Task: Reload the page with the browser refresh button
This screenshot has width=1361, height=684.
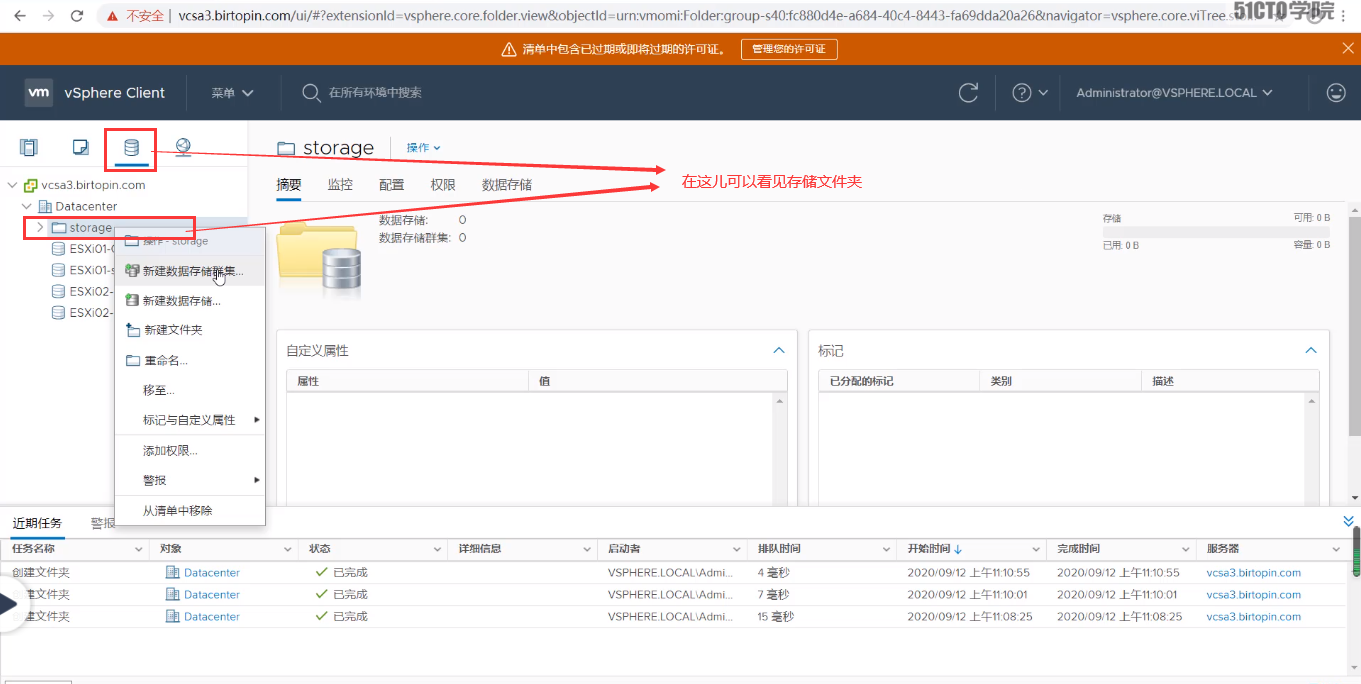Action: click(x=77, y=16)
